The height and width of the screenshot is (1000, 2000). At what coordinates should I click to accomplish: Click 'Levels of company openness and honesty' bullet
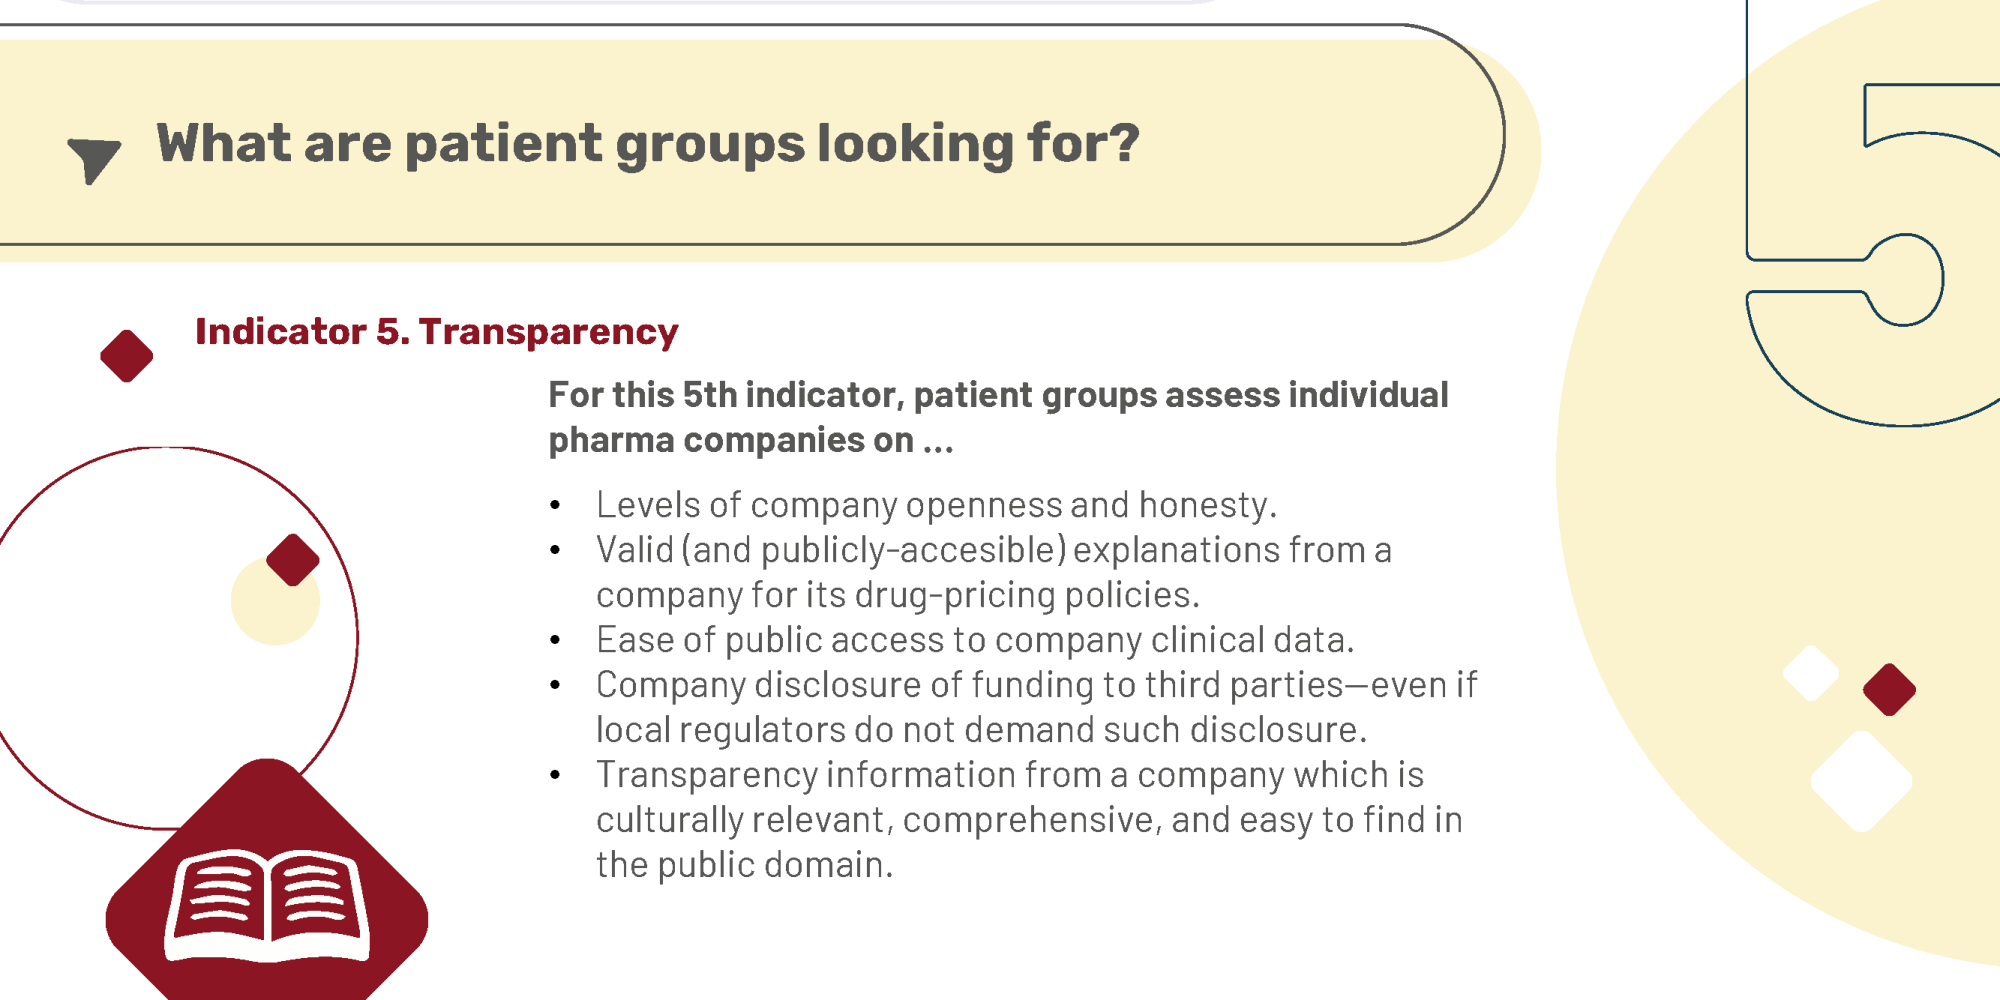[x=936, y=505]
